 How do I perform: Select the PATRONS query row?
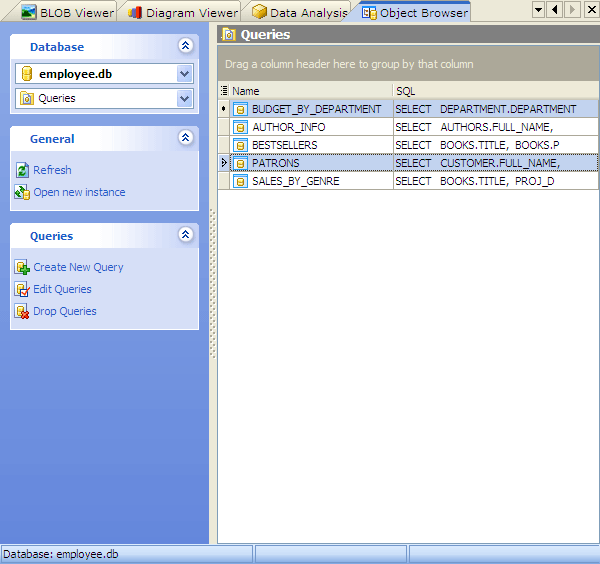[408, 163]
